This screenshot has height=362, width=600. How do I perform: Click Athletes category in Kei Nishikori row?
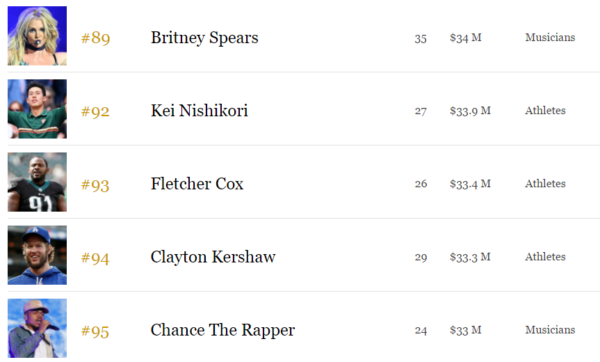545,110
